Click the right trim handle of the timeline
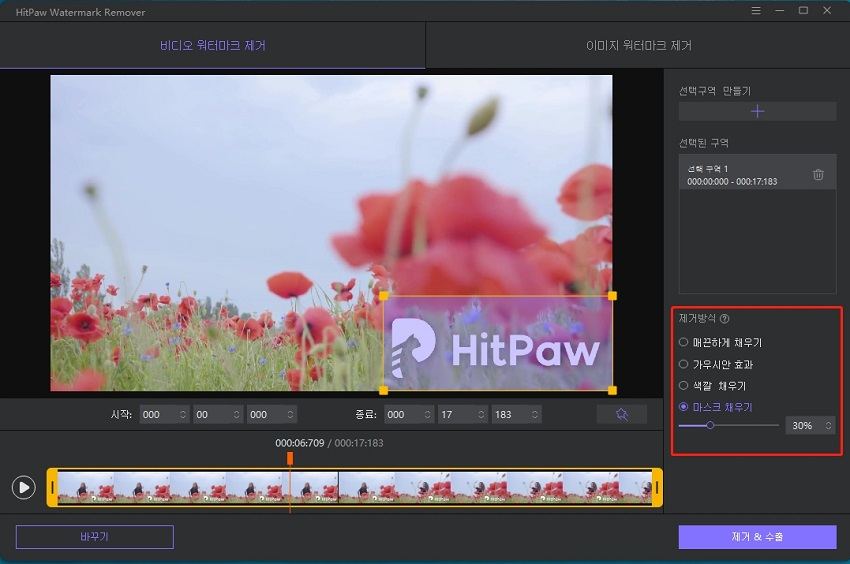This screenshot has width=850, height=564. click(657, 488)
